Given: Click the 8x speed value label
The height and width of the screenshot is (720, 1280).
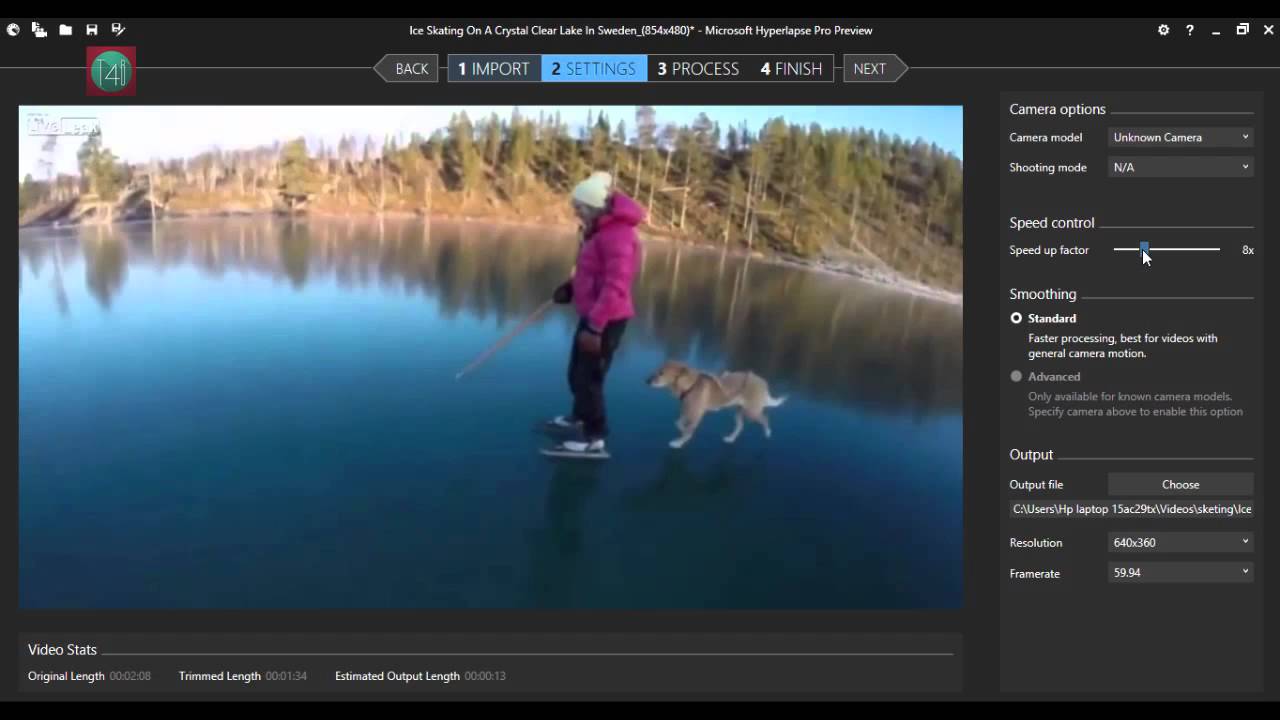Looking at the screenshot, I should click(1248, 250).
